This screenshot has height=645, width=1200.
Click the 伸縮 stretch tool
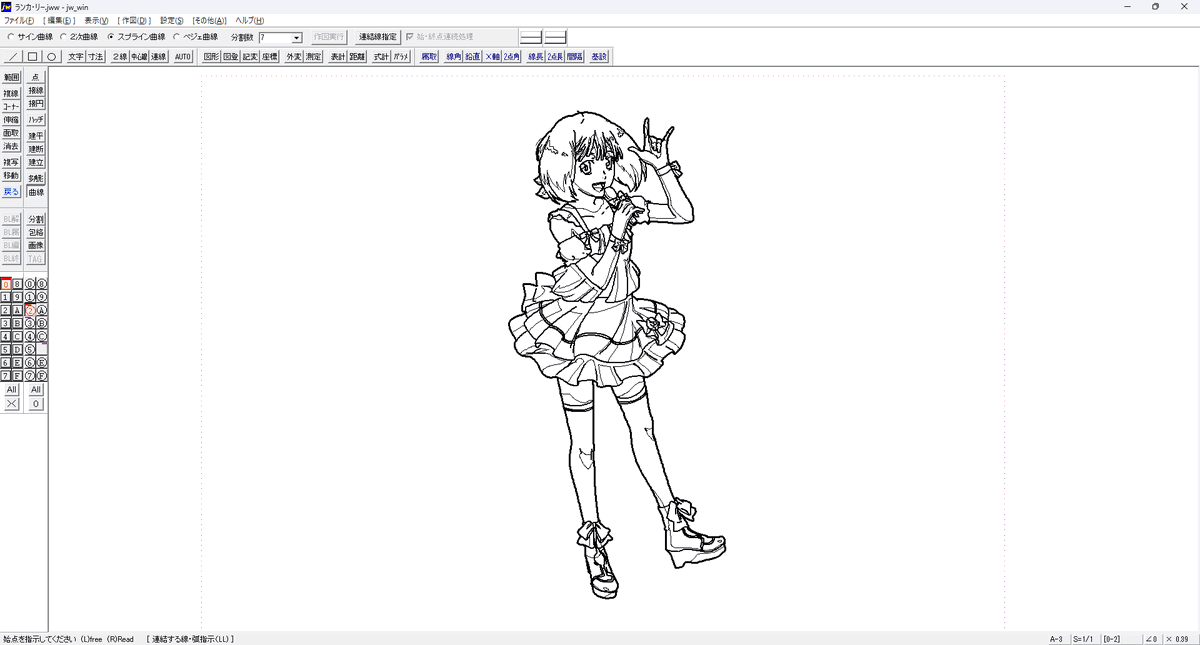(11, 120)
